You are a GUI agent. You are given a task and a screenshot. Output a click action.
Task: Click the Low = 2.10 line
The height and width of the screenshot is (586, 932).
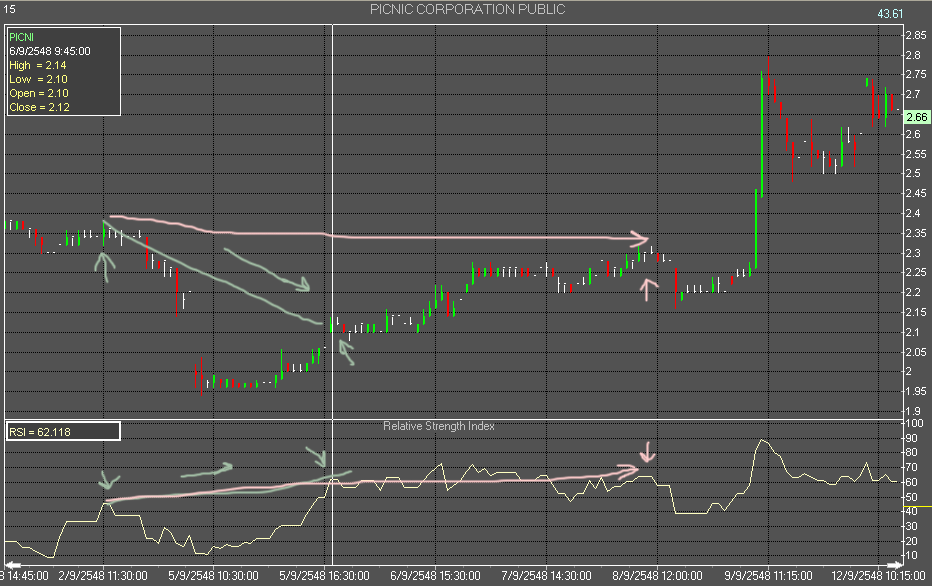(x=38, y=79)
